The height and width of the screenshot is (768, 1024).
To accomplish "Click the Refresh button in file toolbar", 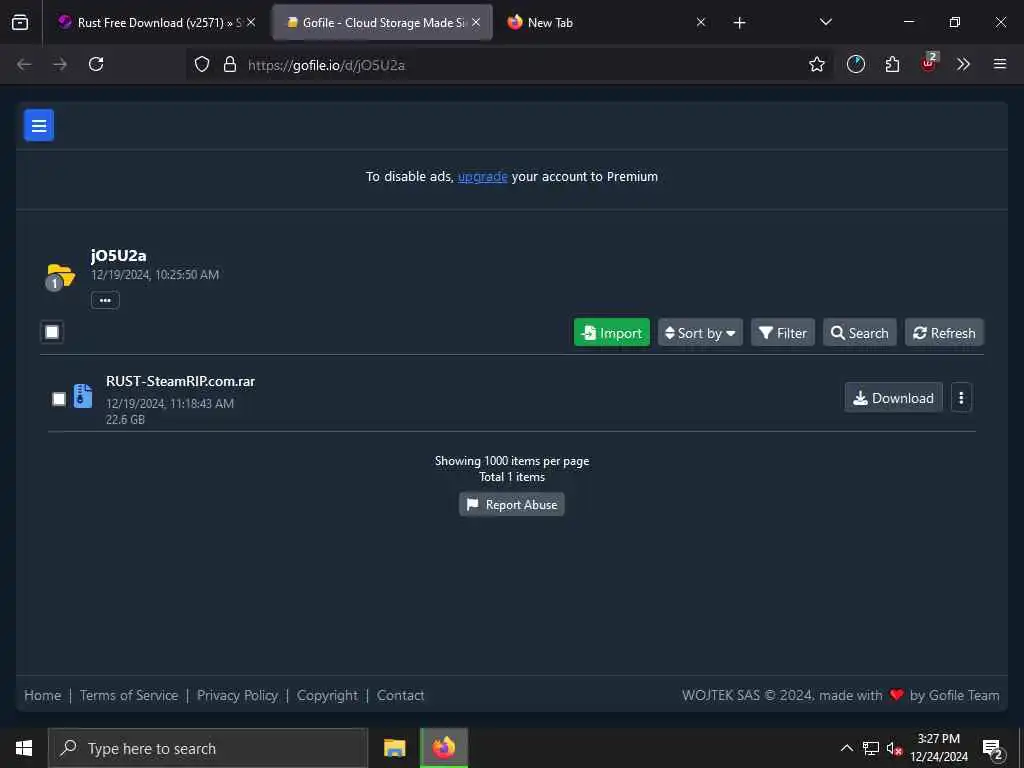I will click(944, 333).
